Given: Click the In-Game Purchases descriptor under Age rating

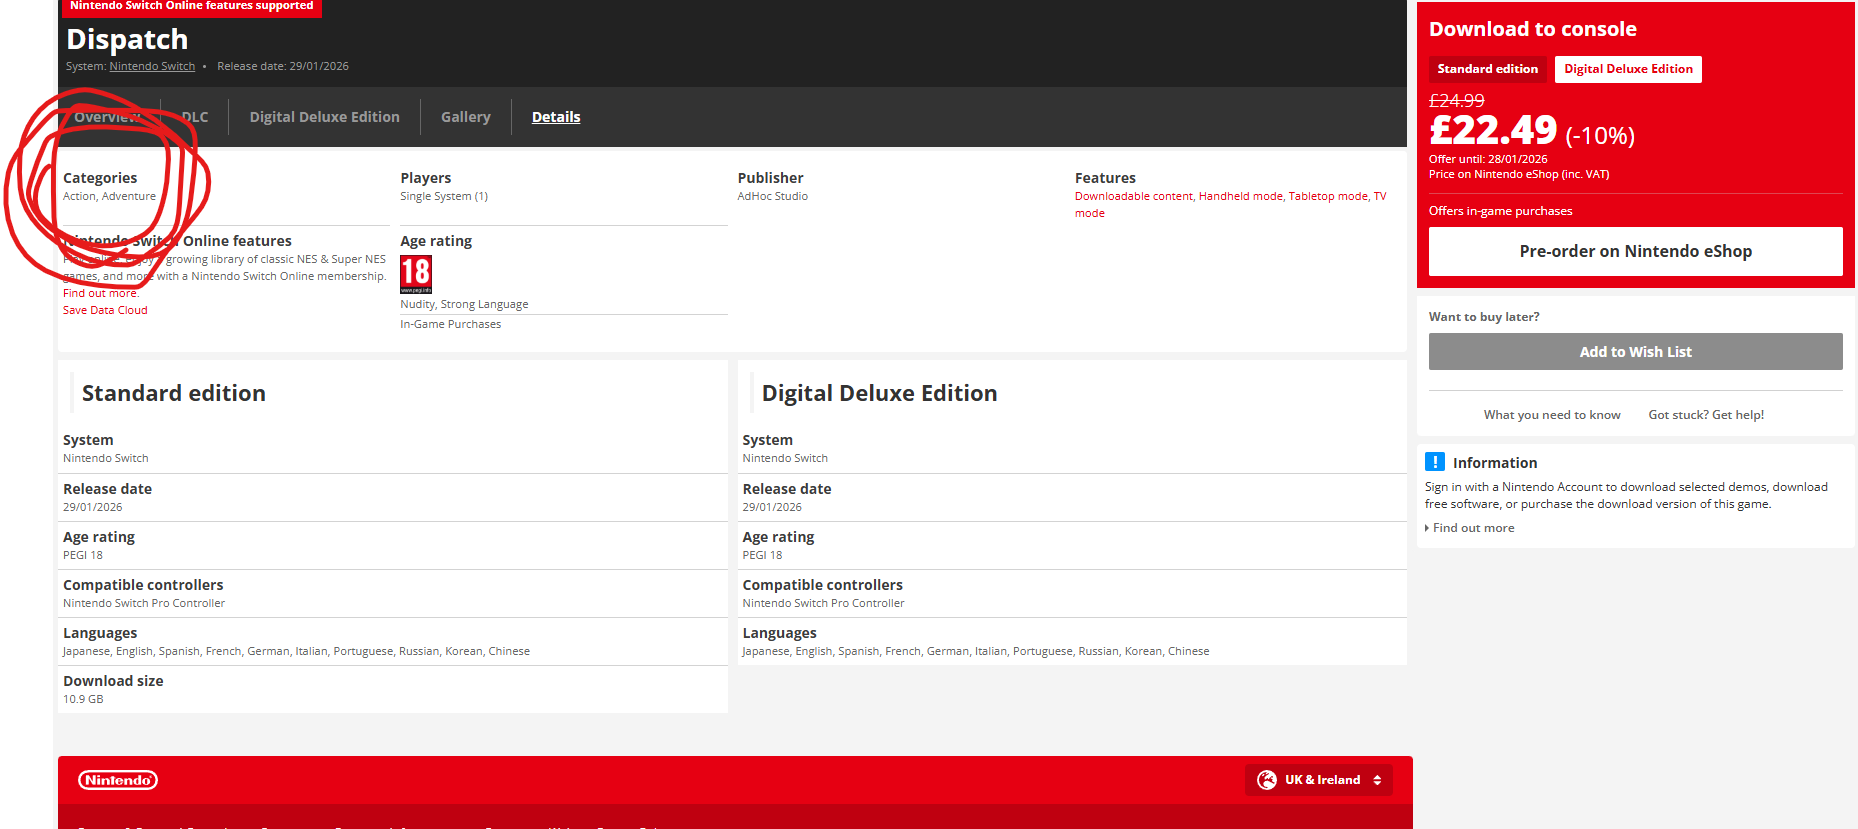Looking at the screenshot, I should (x=451, y=324).
